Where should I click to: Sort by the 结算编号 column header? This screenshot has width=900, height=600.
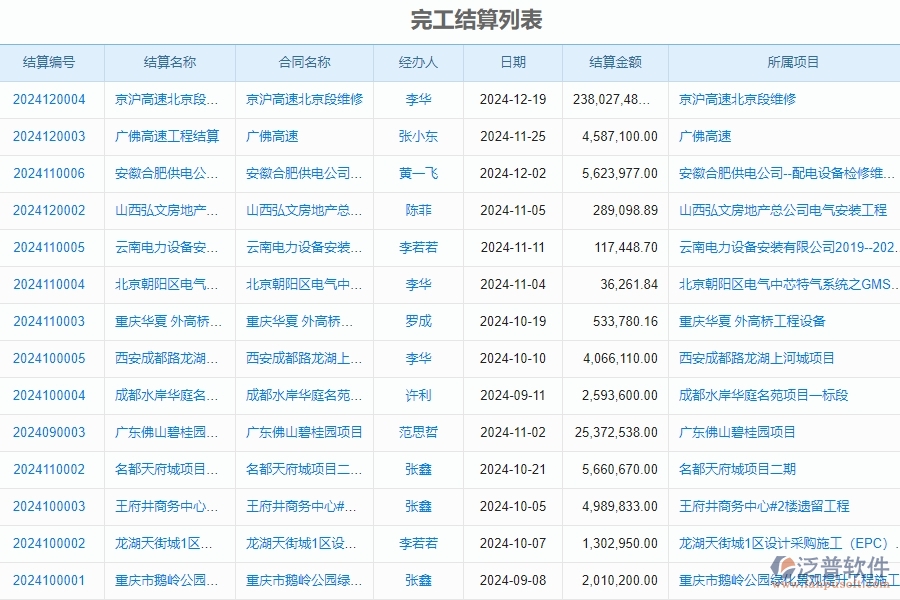pyautogui.click(x=52, y=62)
